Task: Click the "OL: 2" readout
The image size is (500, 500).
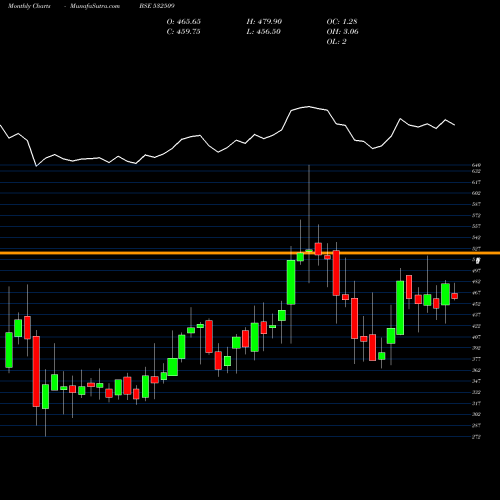Action: (x=336, y=42)
